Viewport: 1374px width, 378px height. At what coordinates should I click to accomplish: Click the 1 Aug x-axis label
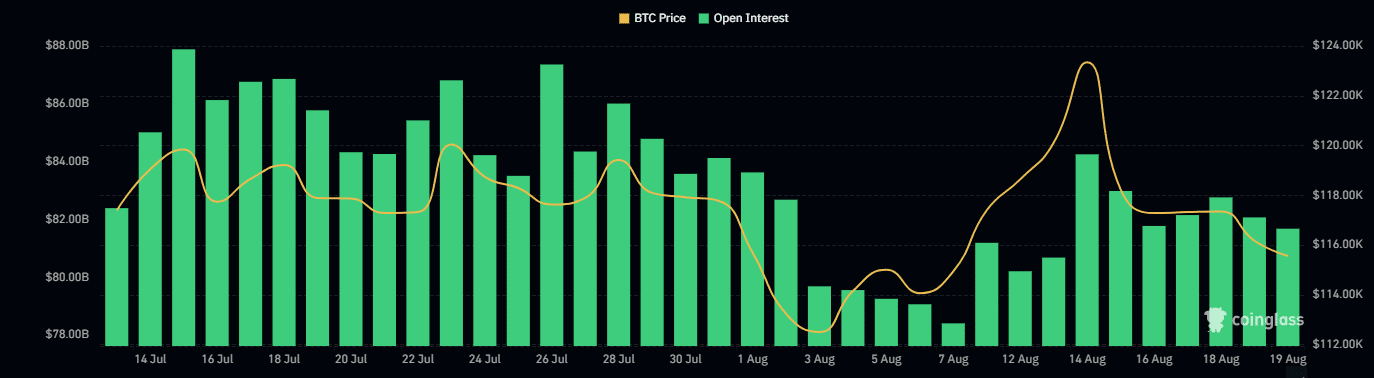[x=752, y=359]
